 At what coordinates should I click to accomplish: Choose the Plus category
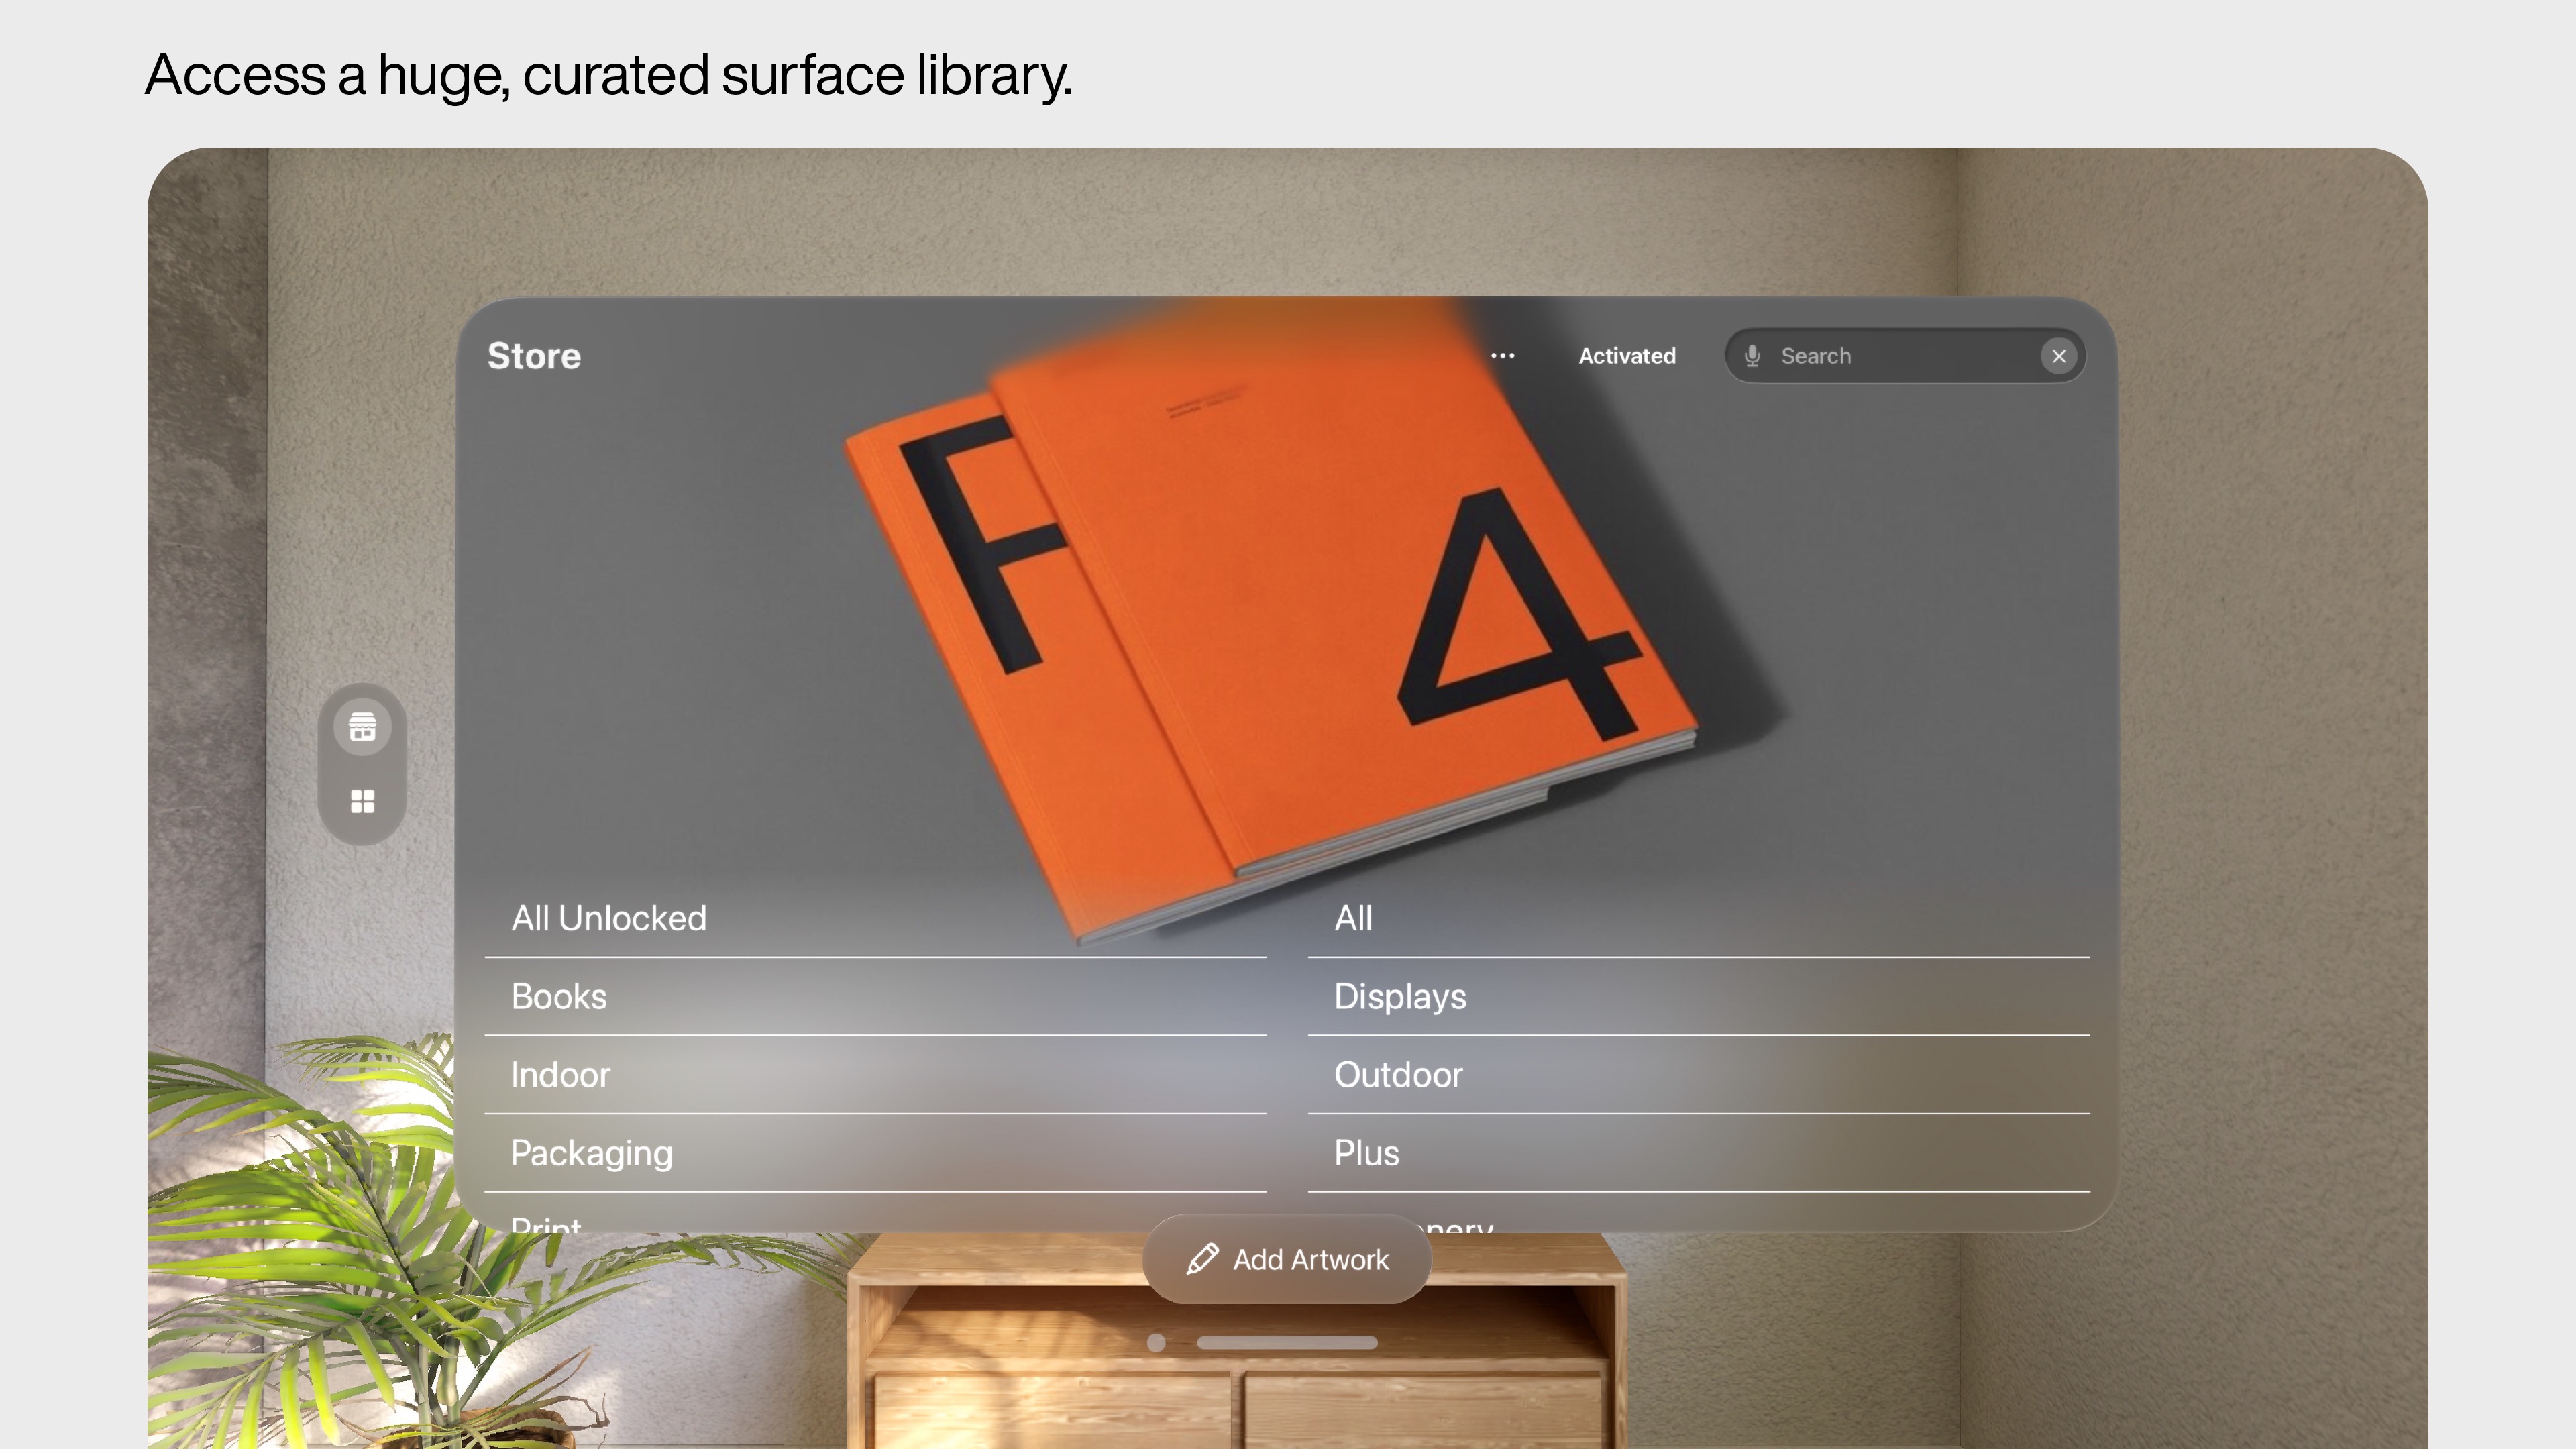click(x=1698, y=1153)
